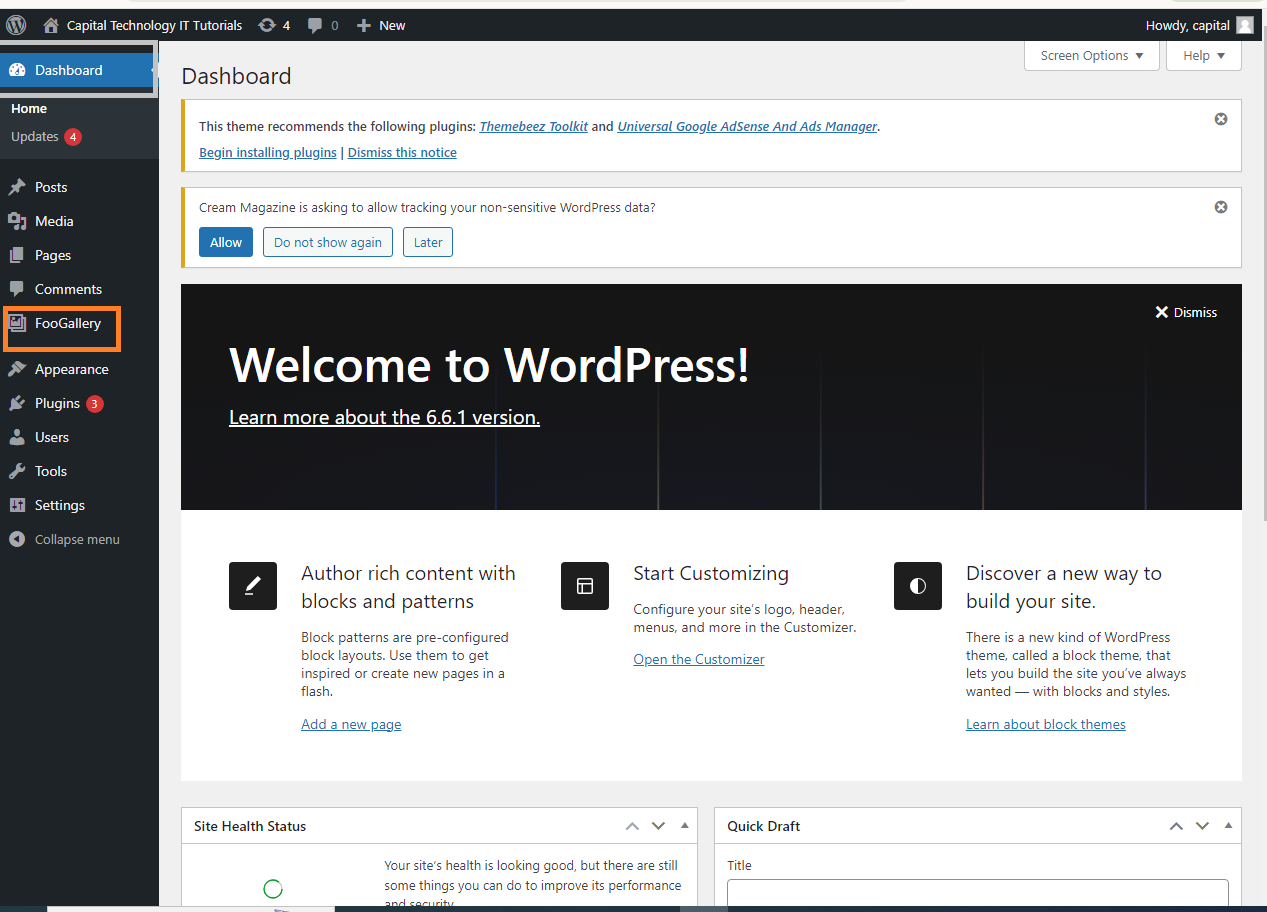Open the FooGallery sidebar menu

[x=67, y=323]
